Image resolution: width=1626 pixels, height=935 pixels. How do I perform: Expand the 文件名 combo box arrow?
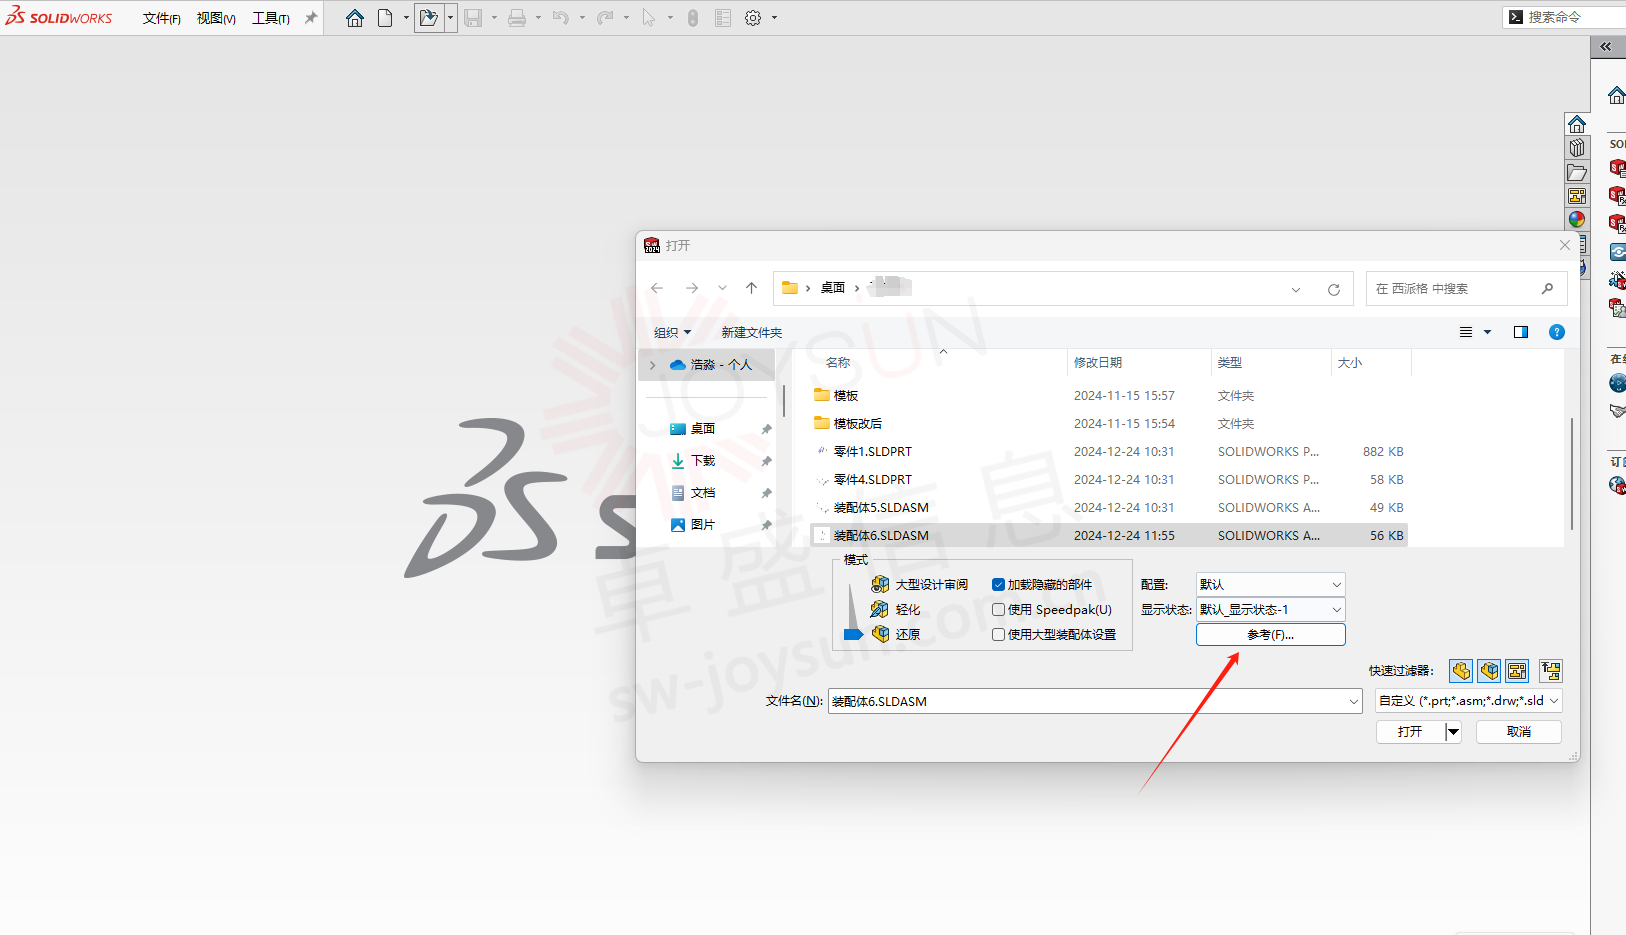click(1353, 702)
